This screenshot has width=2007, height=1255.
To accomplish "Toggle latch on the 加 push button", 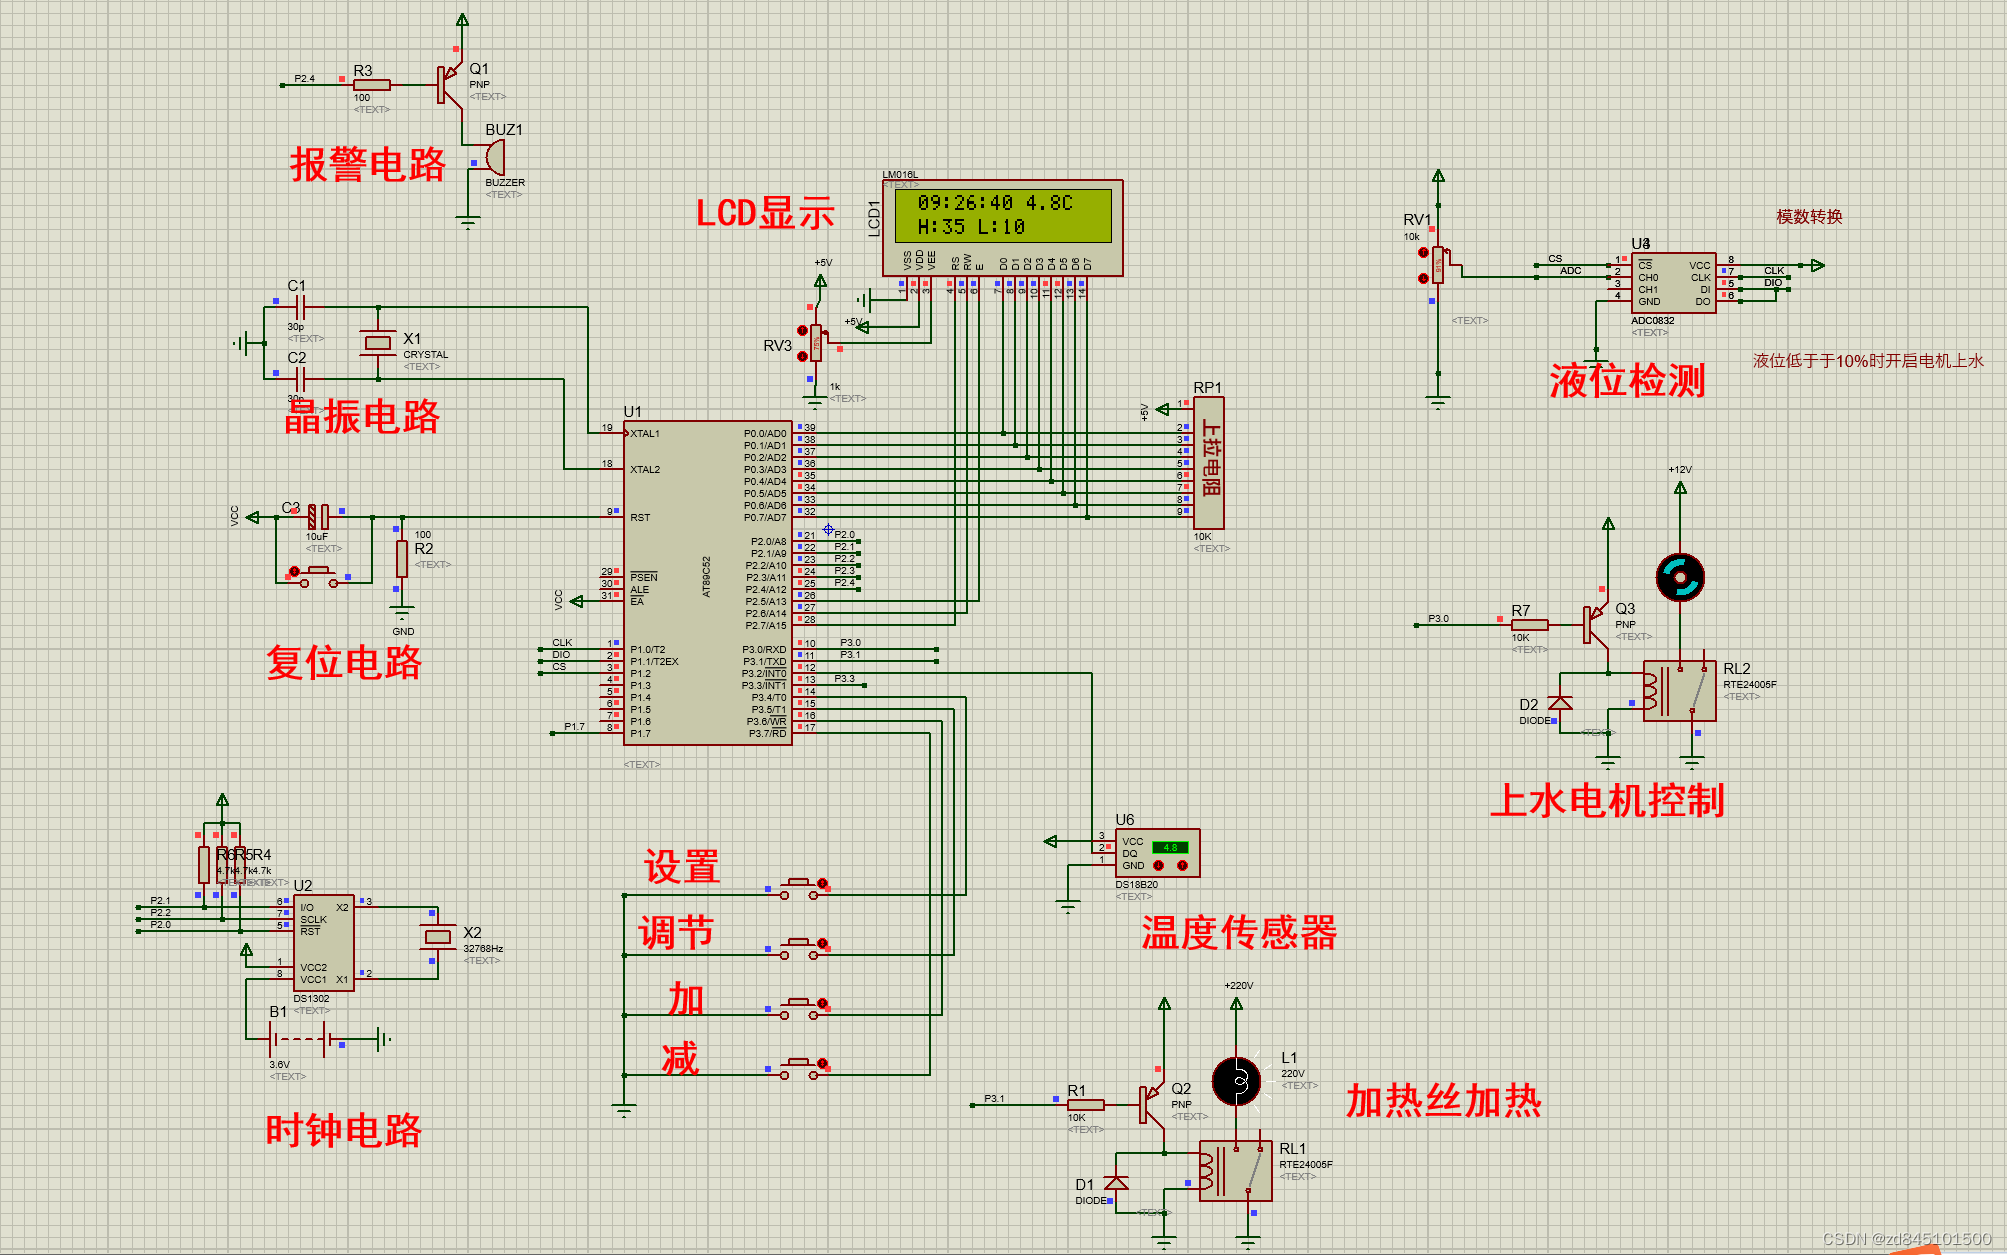I will coord(822,1003).
